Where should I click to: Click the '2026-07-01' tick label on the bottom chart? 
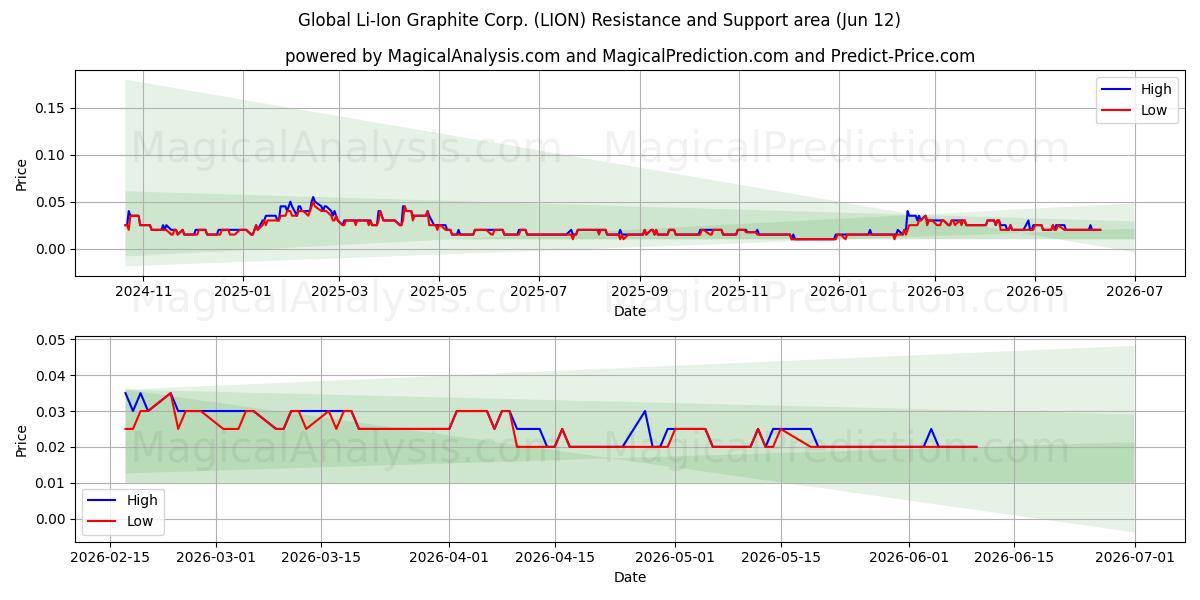point(1135,557)
